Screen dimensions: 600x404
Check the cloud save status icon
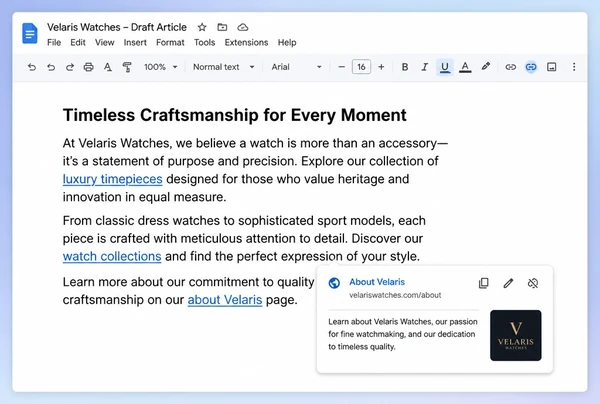[x=243, y=27]
